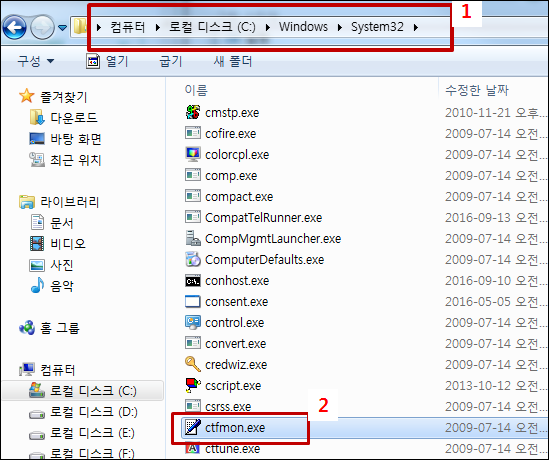
Task: Click the Forward navigation arrow button
Action: coord(42,27)
